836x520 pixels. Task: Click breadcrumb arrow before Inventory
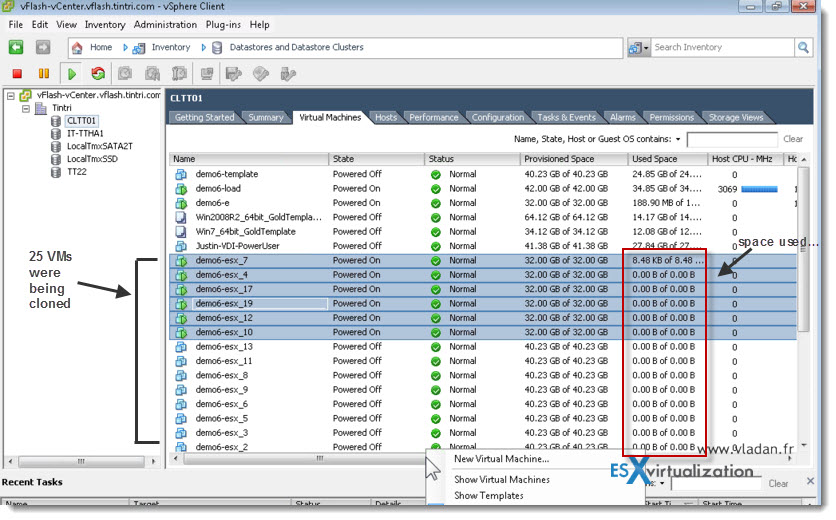coord(125,47)
